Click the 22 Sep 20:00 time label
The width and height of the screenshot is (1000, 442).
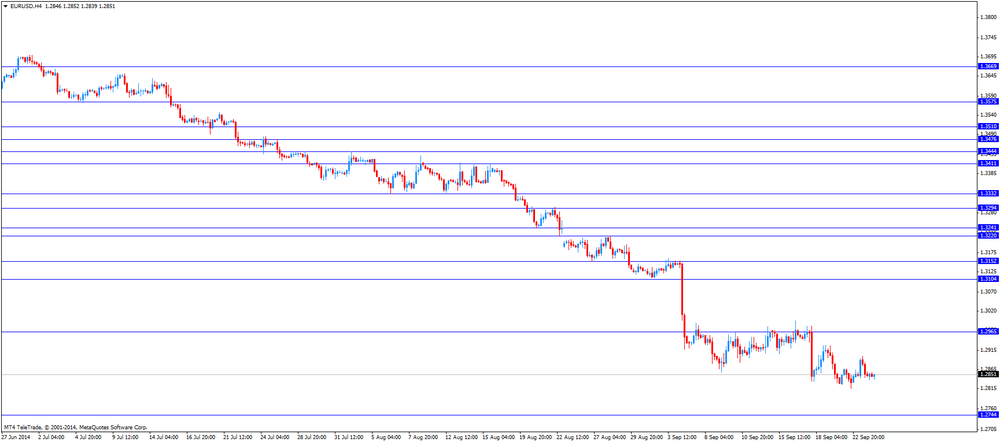coord(868,438)
